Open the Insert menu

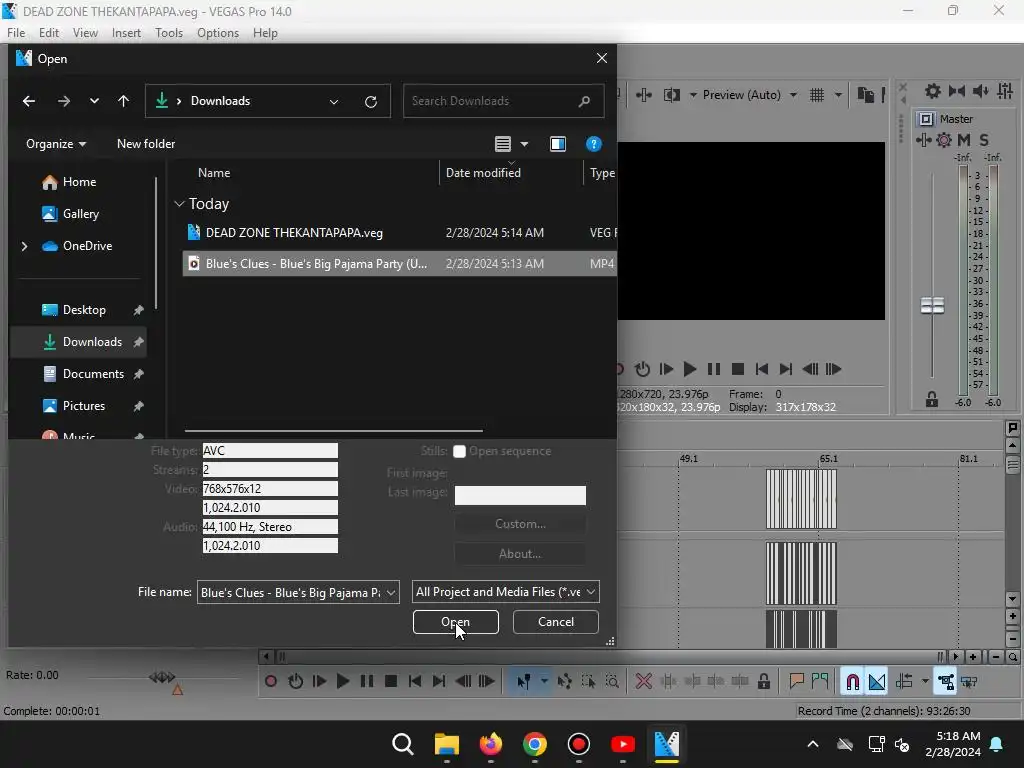tap(126, 33)
